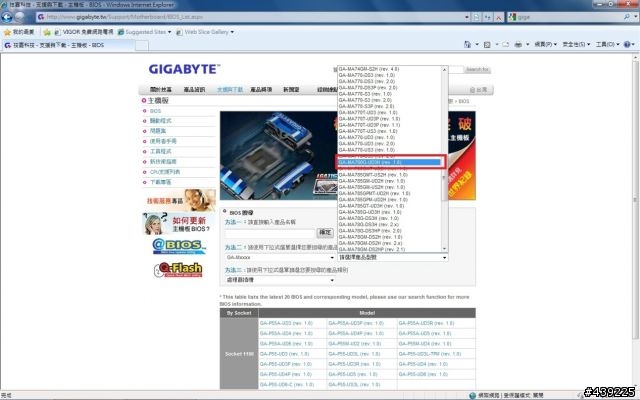Open the how to update BIOS banner
Image resolution: width=640 pixels, height=400 pixels.
(x=178, y=224)
